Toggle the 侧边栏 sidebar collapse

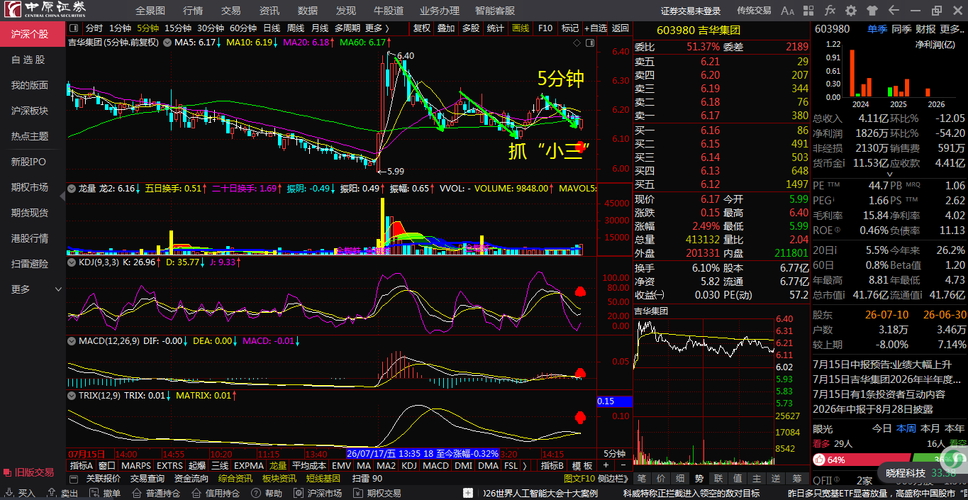click(614, 478)
